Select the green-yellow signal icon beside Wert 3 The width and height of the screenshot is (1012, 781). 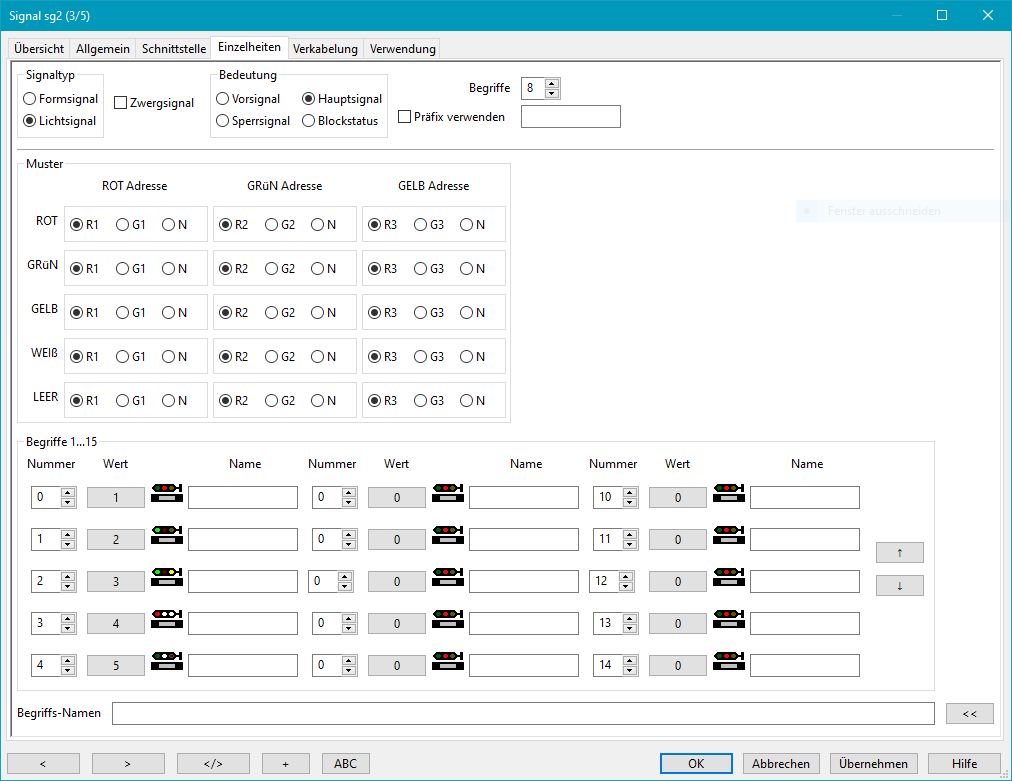coord(166,581)
